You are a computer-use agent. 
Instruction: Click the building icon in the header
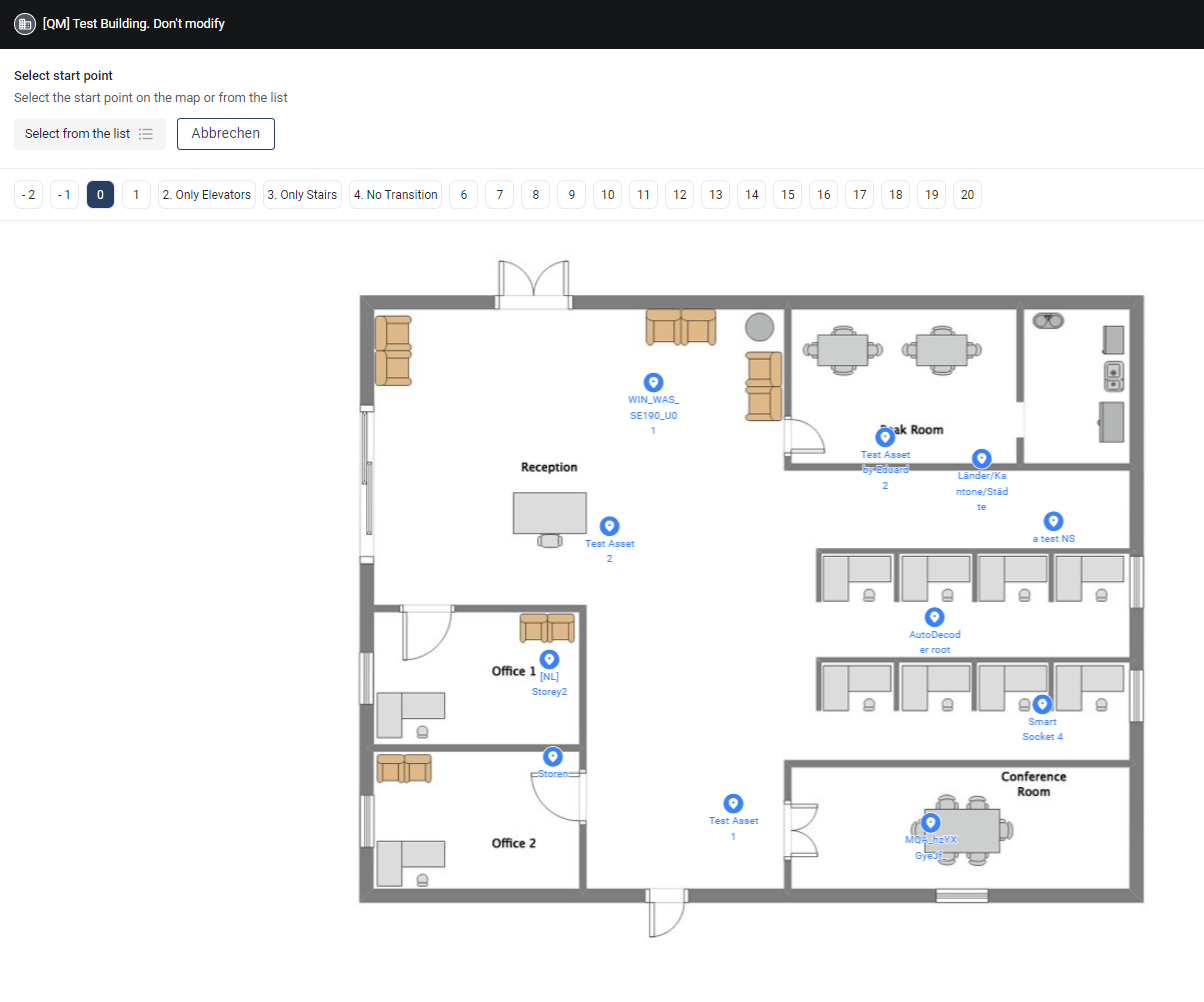pos(25,24)
